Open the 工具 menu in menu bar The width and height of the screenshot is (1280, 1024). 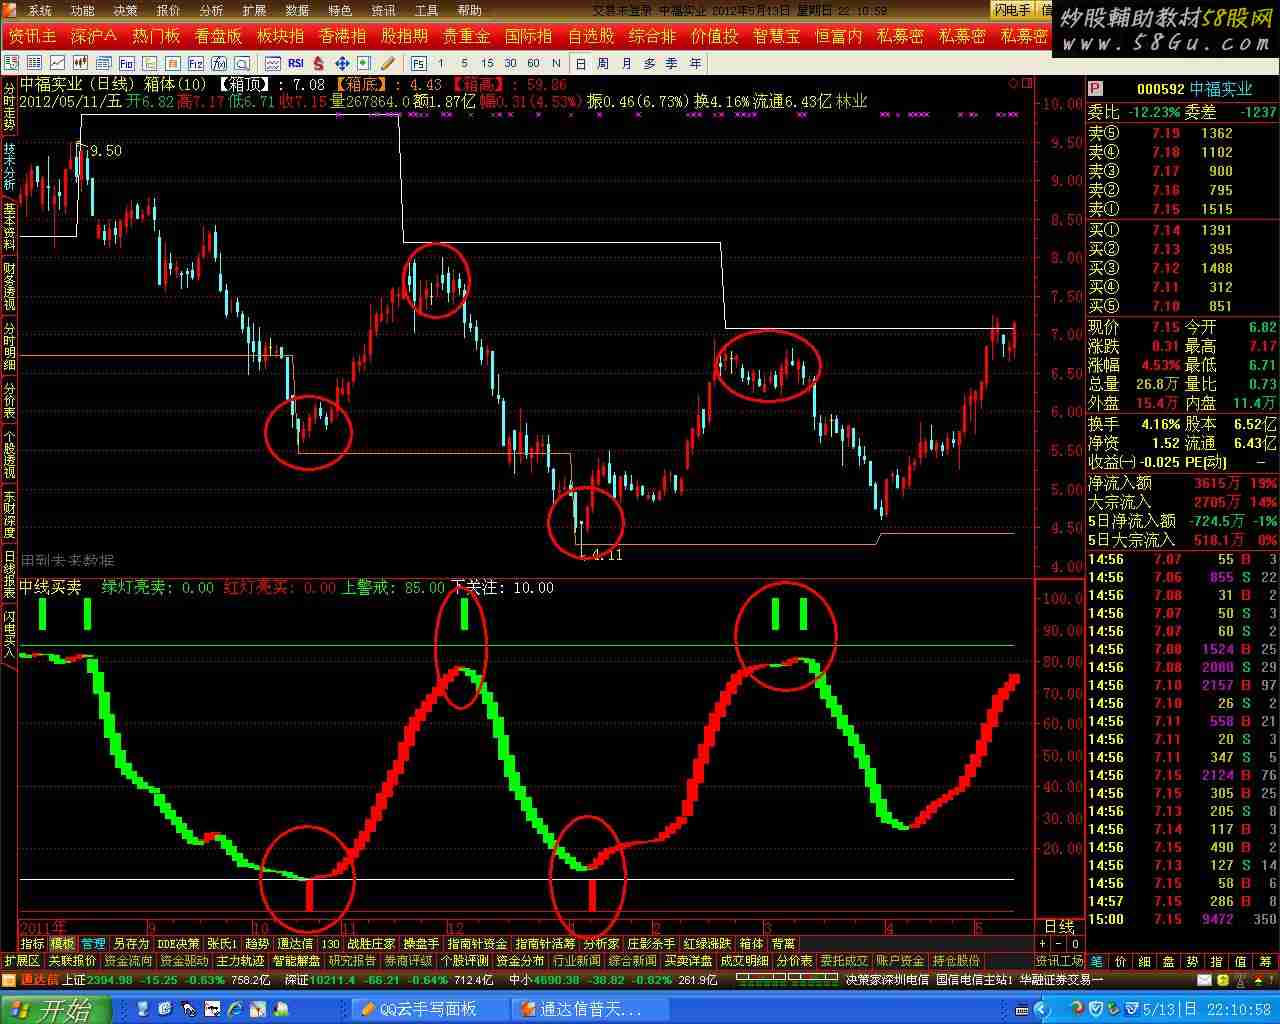tap(426, 11)
